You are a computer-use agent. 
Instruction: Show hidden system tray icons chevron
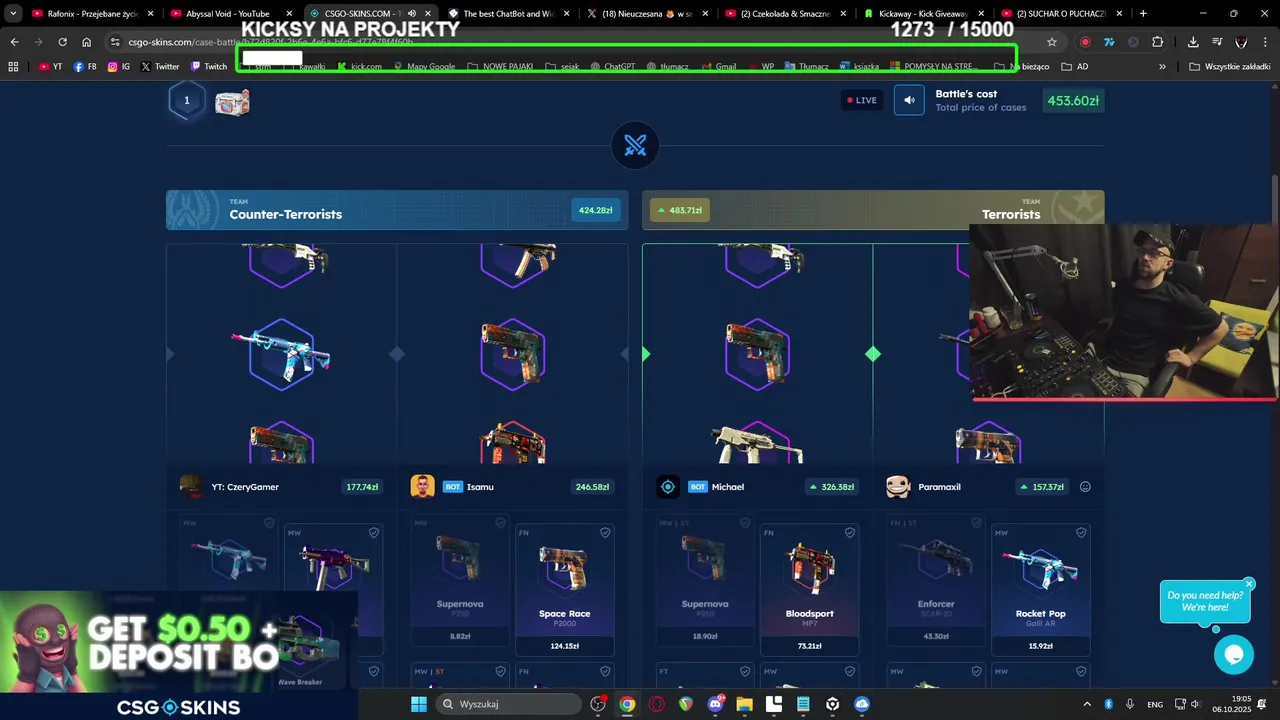click(1087, 704)
